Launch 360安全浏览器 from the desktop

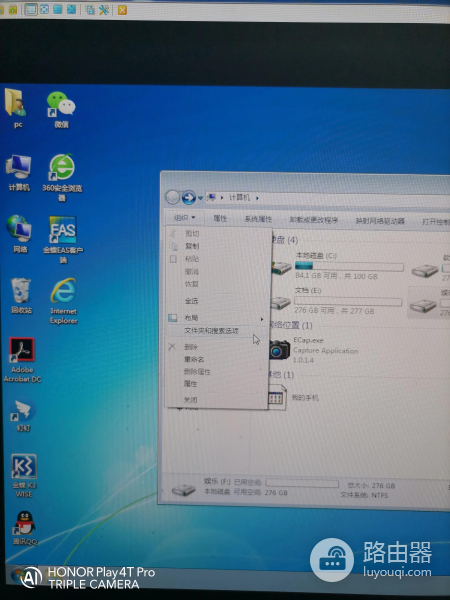(x=62, y=177)
